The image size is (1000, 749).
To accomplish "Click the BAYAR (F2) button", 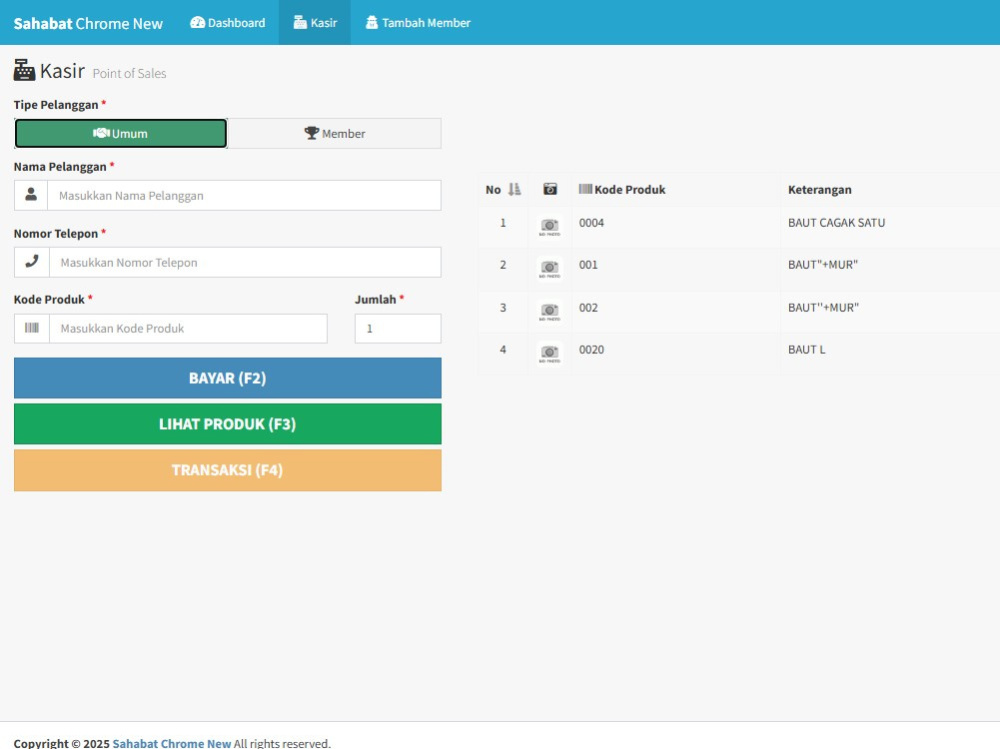I will pos(228,378).
